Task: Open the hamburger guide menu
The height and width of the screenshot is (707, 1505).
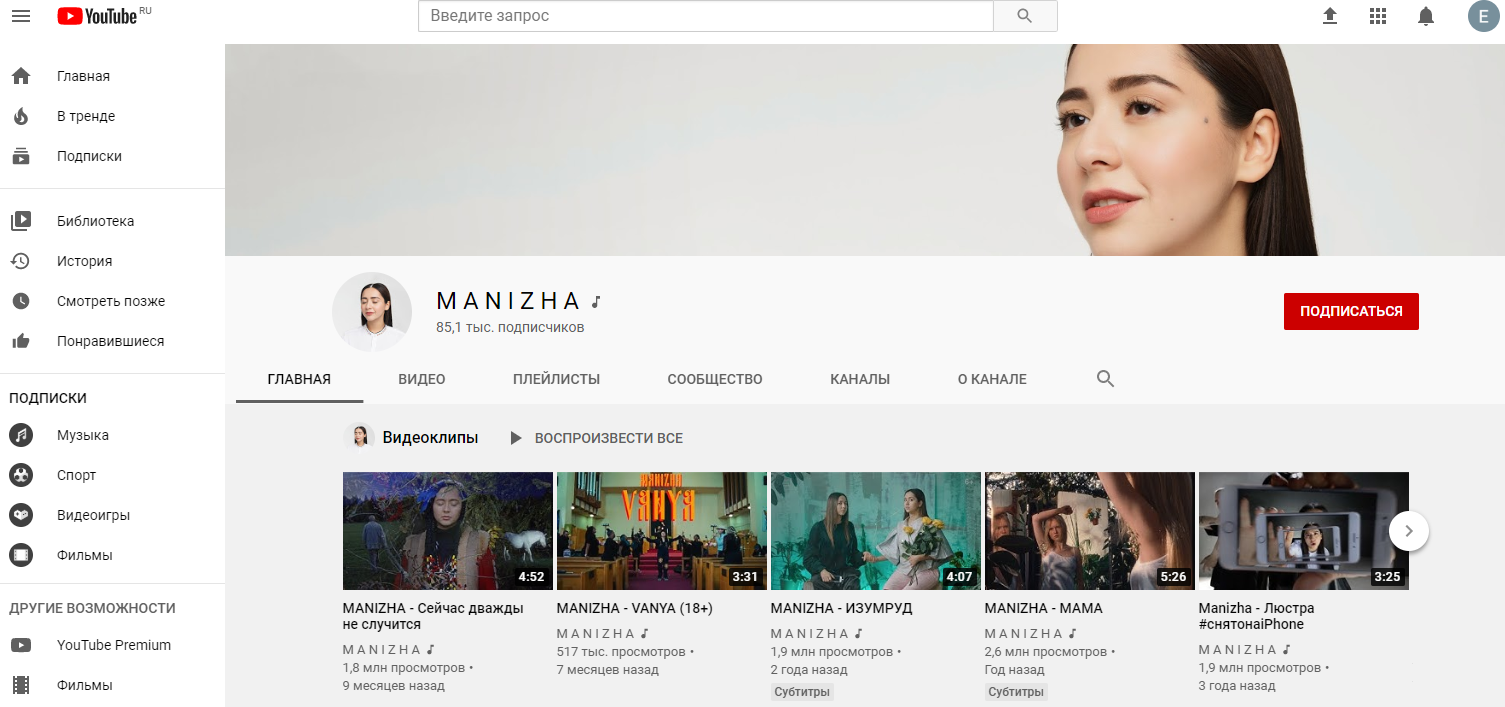Action: point(20,16)
